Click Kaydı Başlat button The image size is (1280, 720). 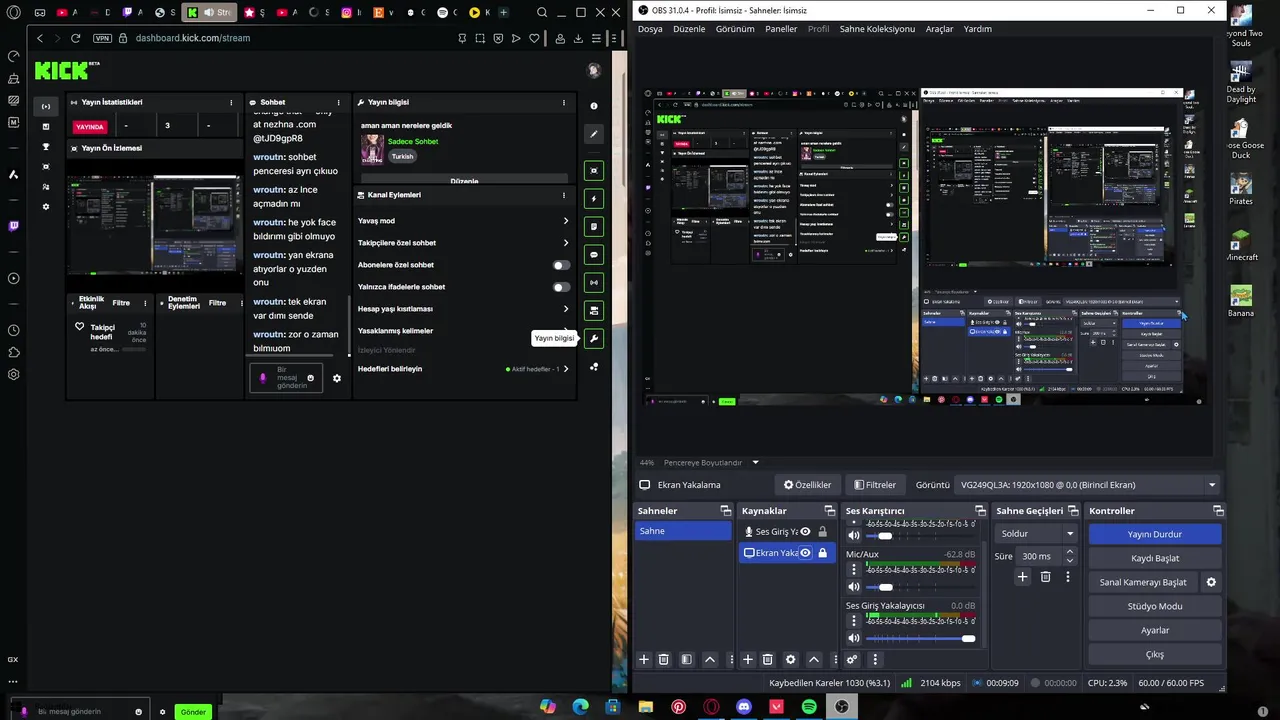coord(1155,558)
